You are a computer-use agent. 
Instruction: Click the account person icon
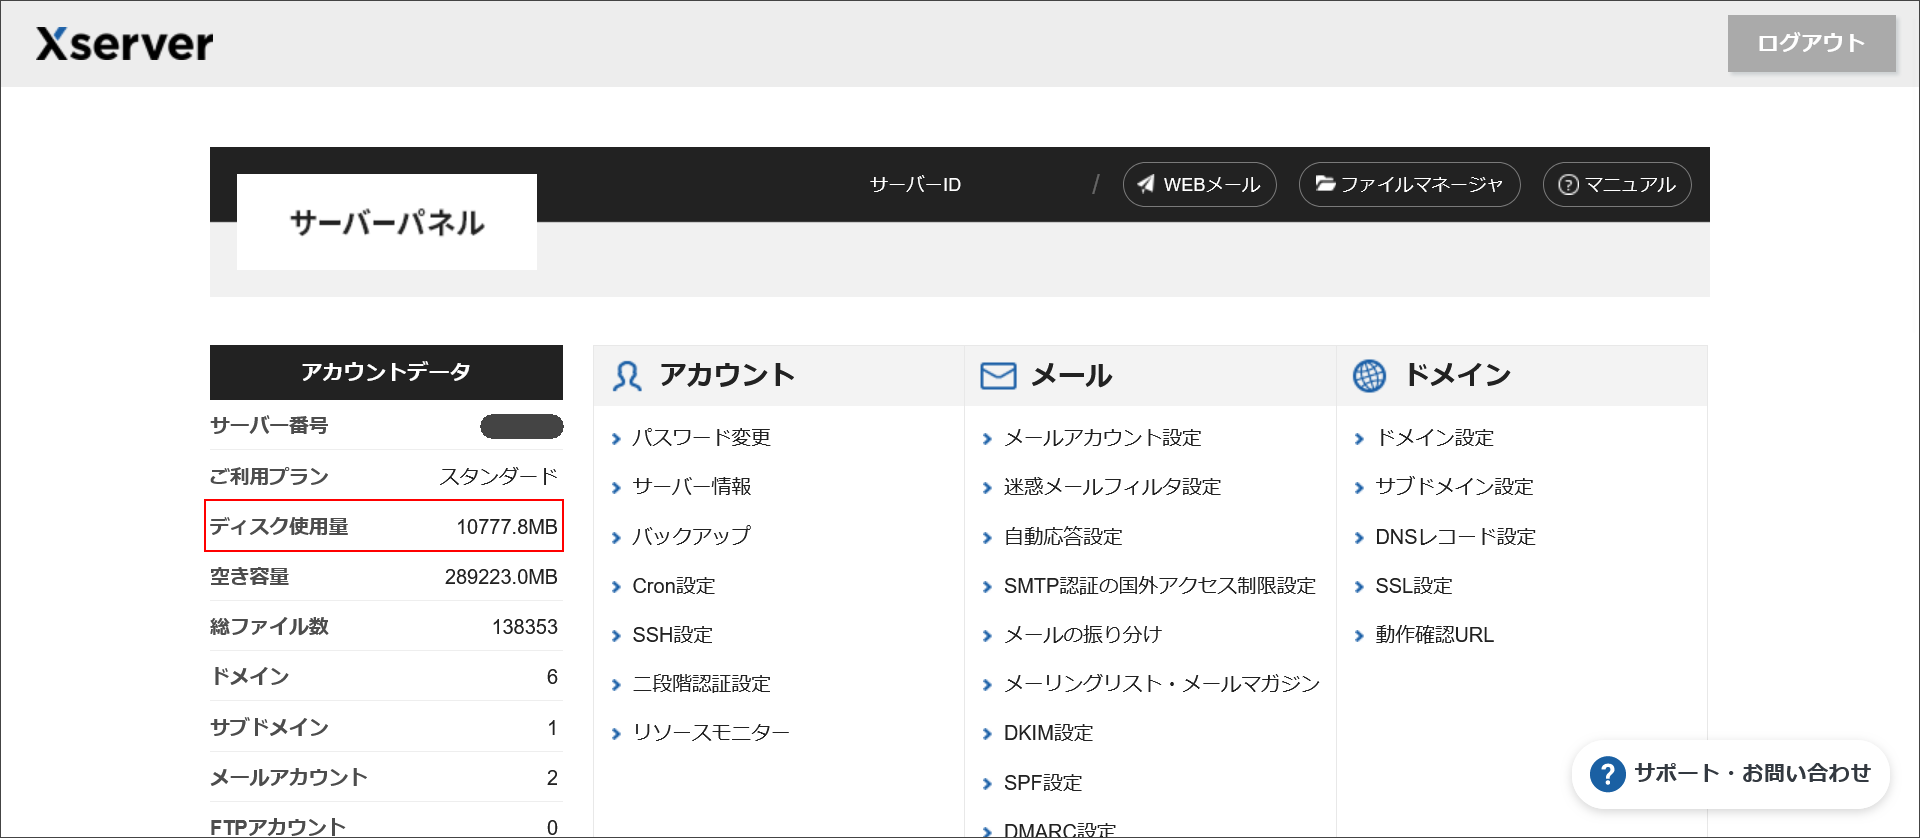click(x=627, y=376)
